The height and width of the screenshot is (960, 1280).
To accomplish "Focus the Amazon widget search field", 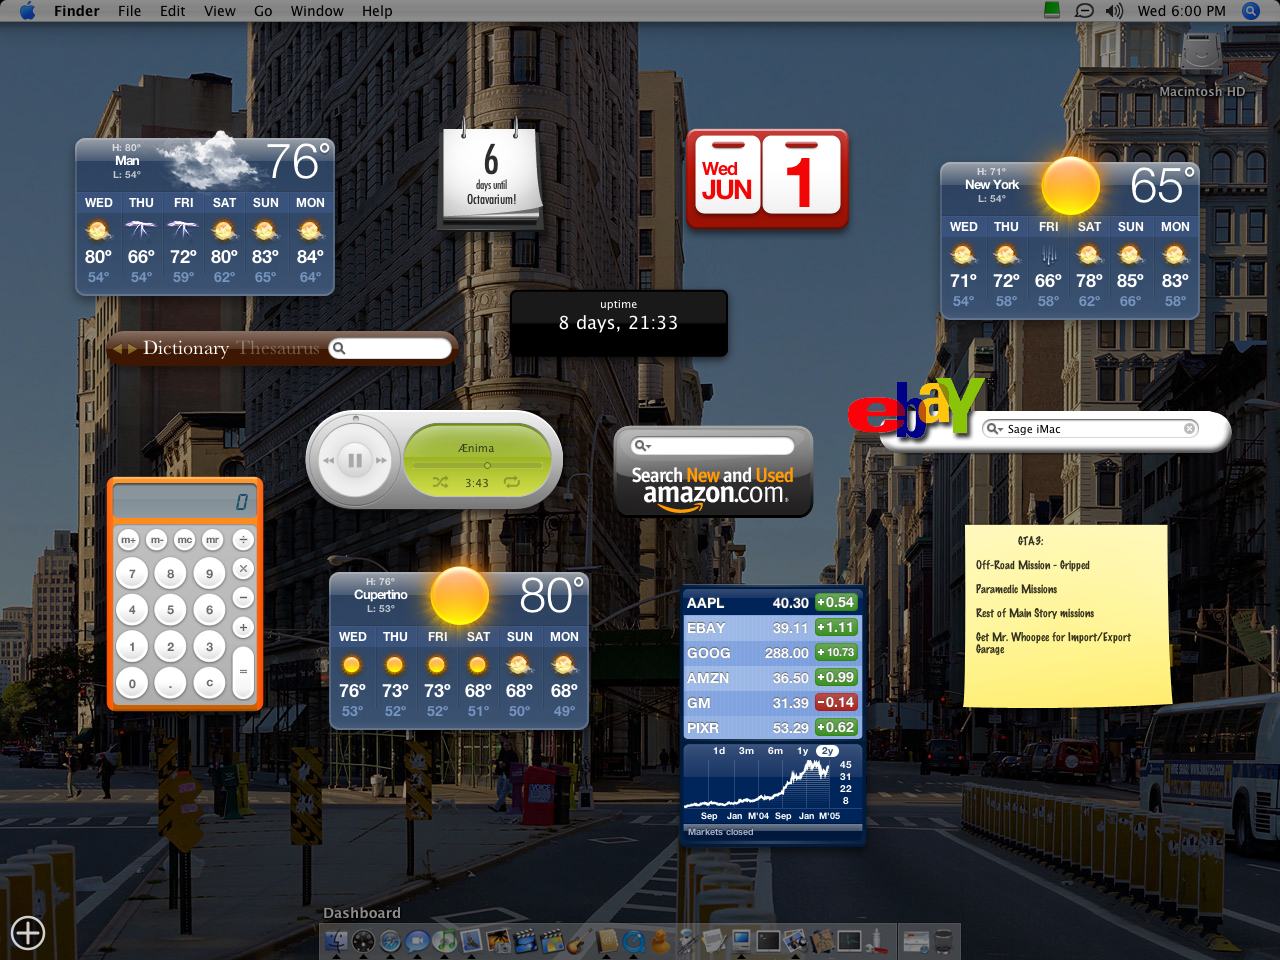I will click(x=713, y=445).
